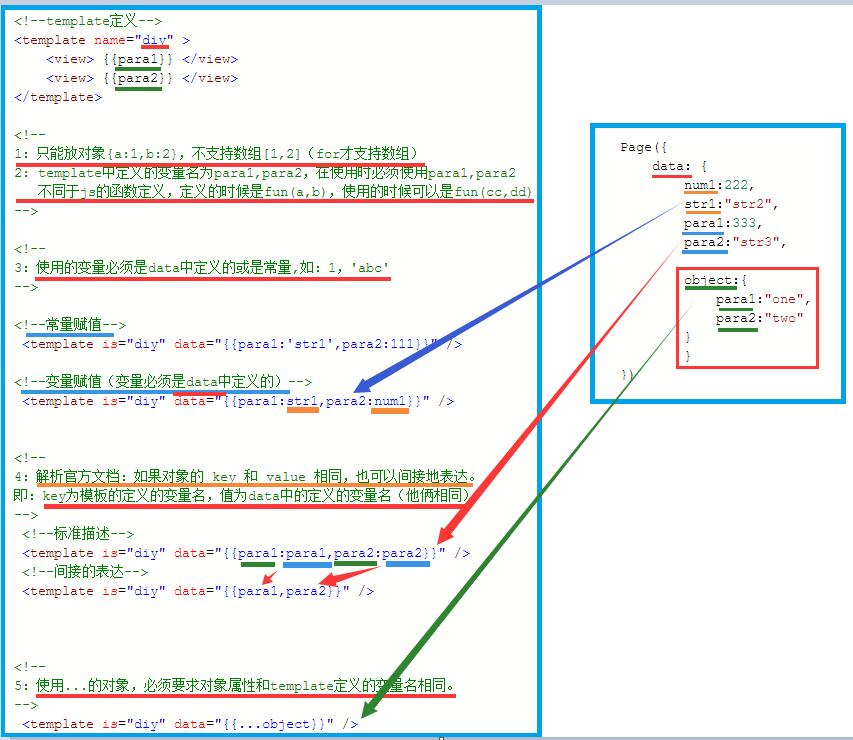Click para2:"two" inside the object block
The height and width of the screenshot is (740, 853).
pyautogui.click(x=760, y=318)
